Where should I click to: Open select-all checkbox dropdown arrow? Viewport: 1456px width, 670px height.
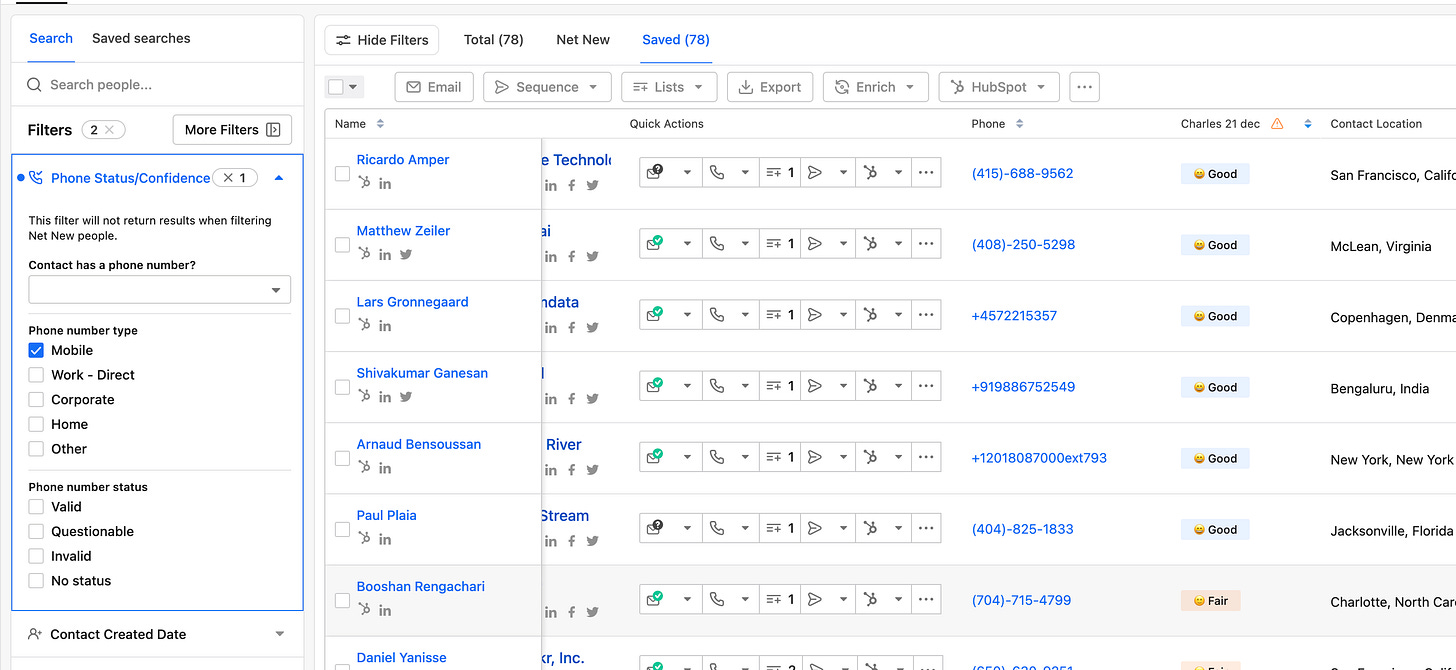[x=353, y=87]
